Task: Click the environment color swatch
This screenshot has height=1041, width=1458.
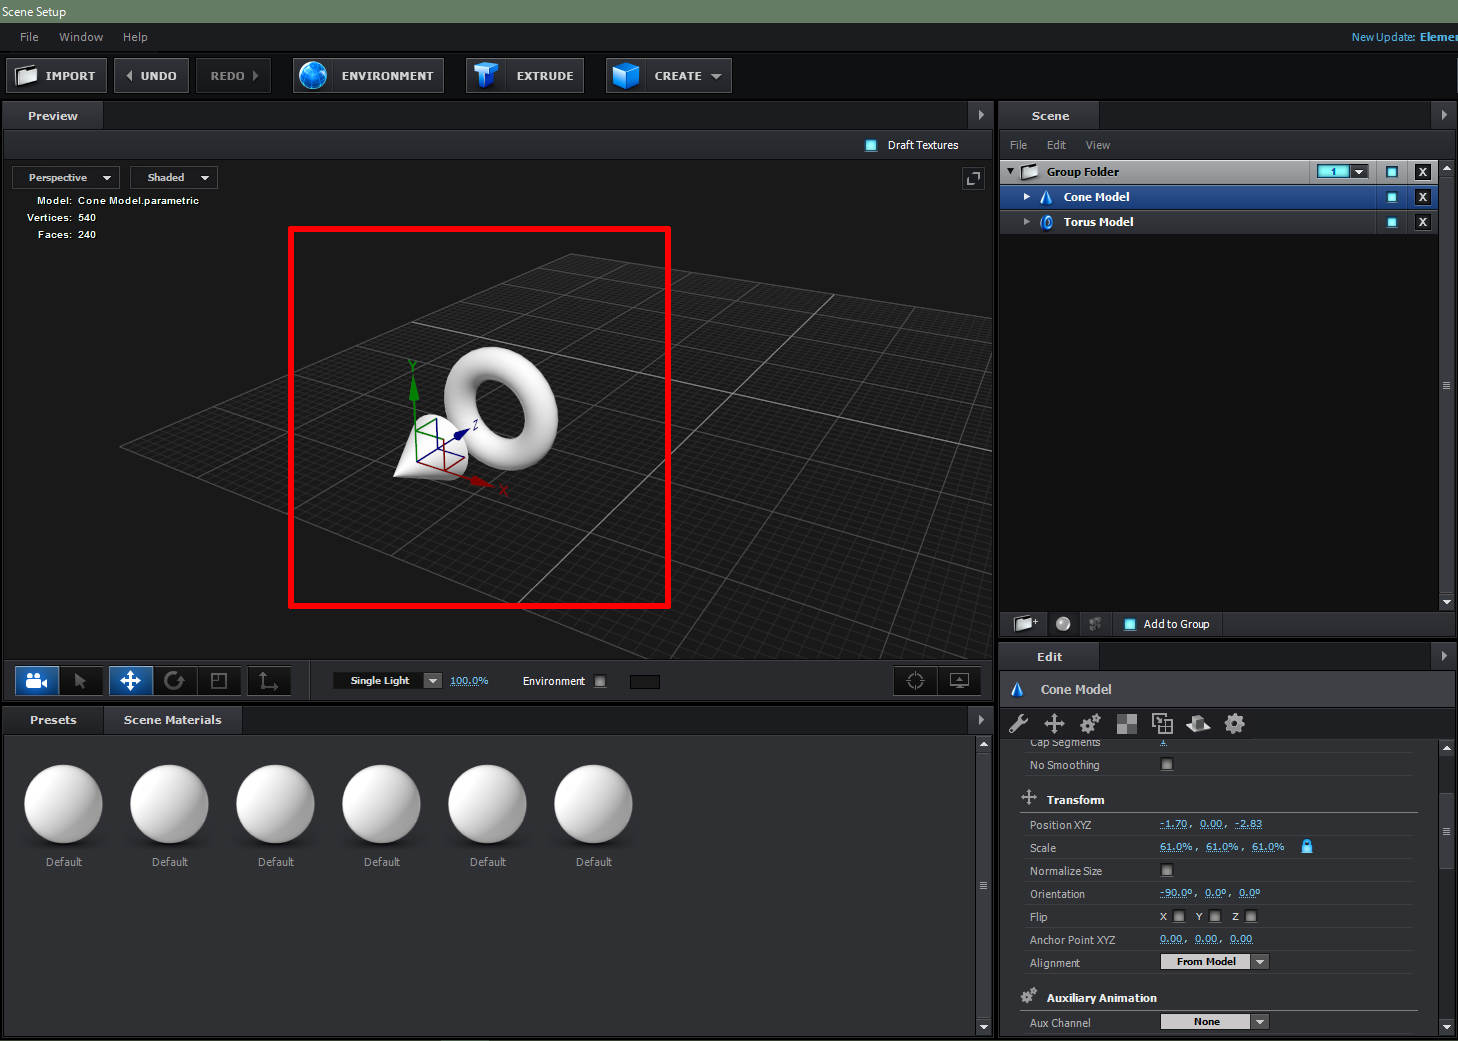Action: 644,681
